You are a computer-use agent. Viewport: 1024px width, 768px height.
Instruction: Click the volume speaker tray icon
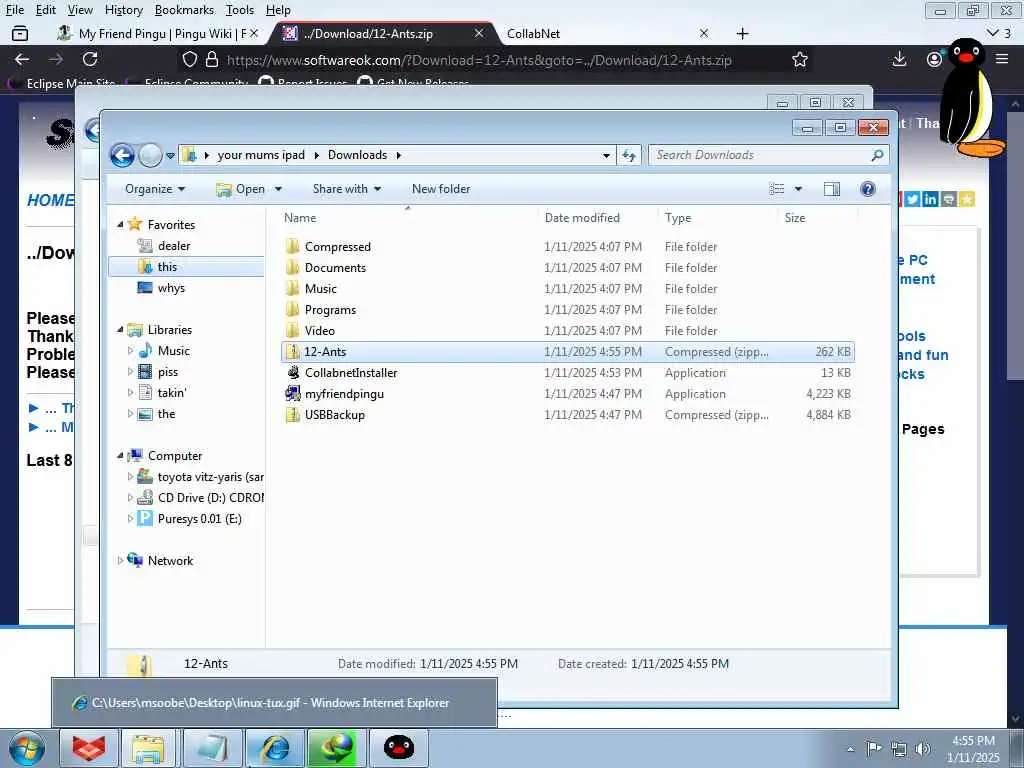[x=923, y=748]
